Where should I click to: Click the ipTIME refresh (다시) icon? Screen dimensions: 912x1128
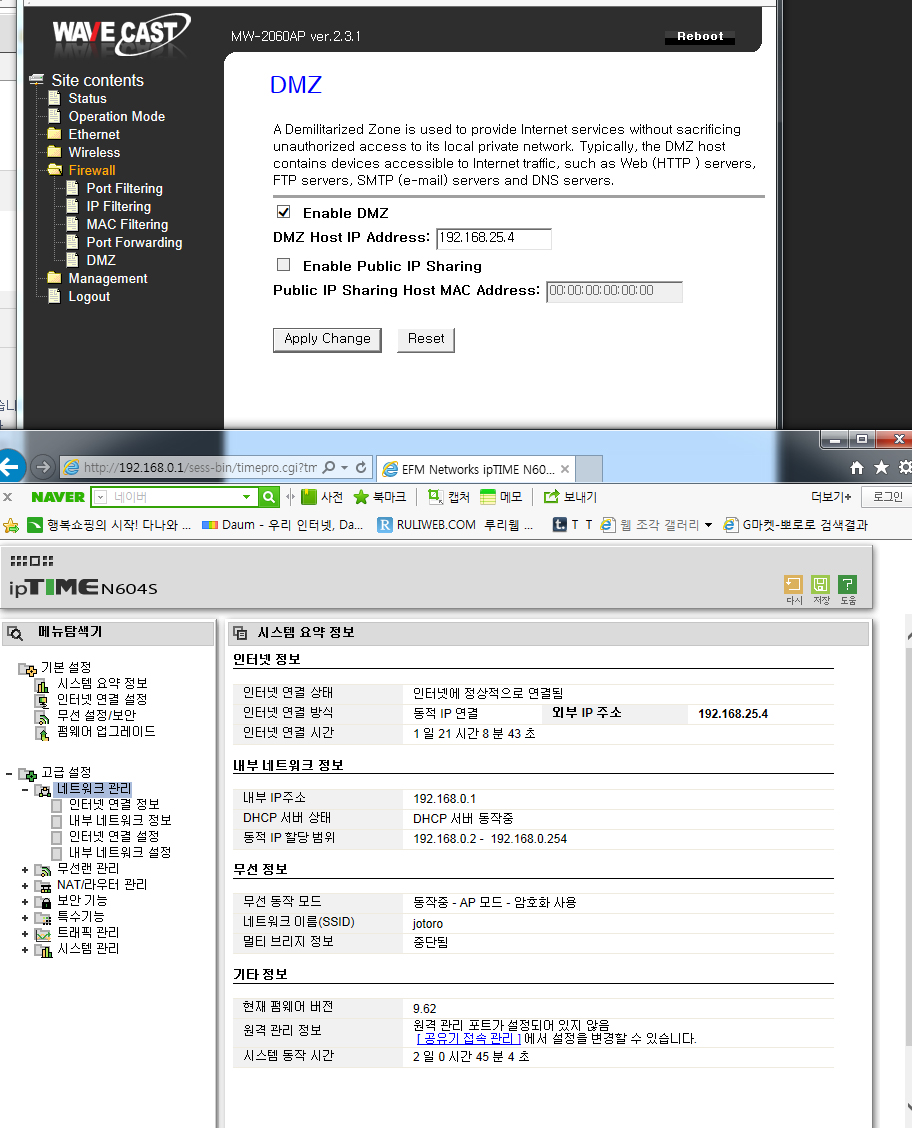click(x=793, y=584)
